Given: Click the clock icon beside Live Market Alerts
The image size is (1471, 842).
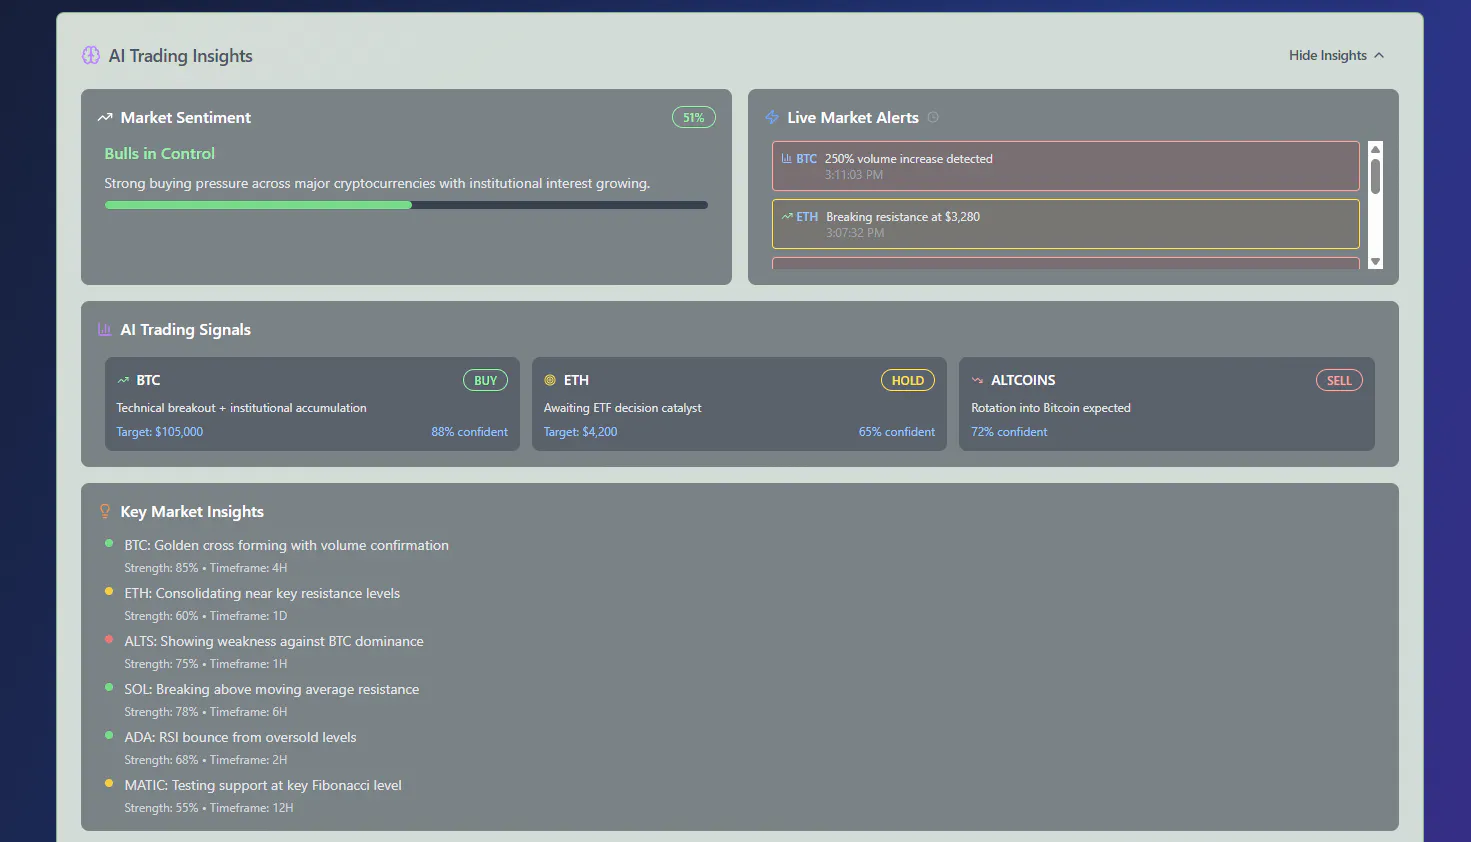Looking at the screenshot, I should pos(933,117).
